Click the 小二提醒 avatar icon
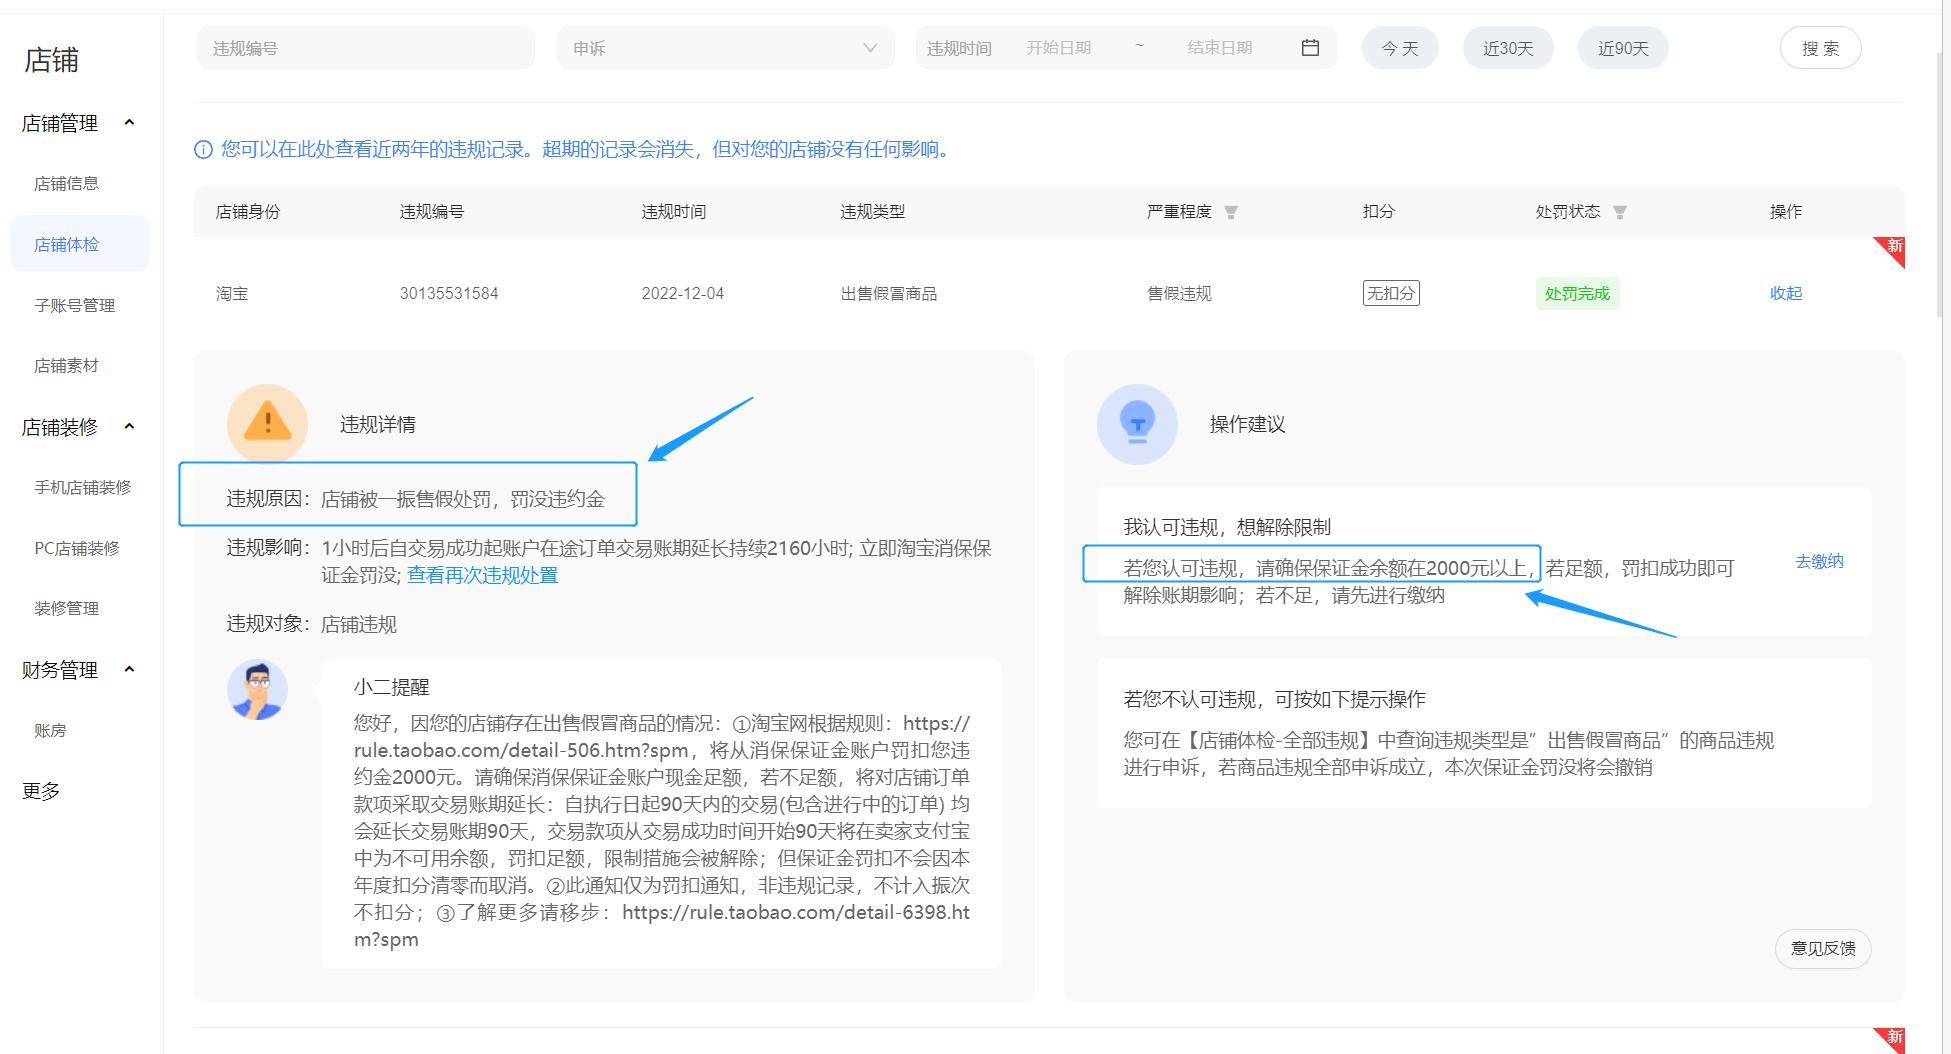The image size is (1951, 1054). click(258, 689)
